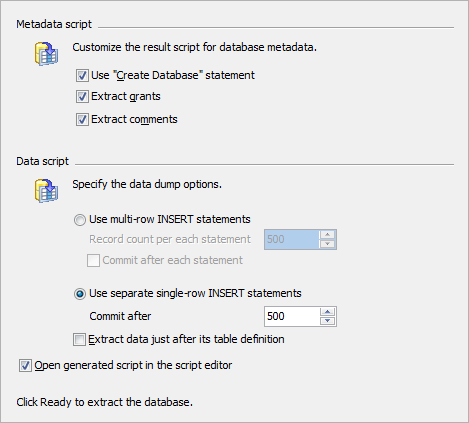Uncheck Use "Create Database" statement
The image size is (469, 423).
[x=82, y=75]
